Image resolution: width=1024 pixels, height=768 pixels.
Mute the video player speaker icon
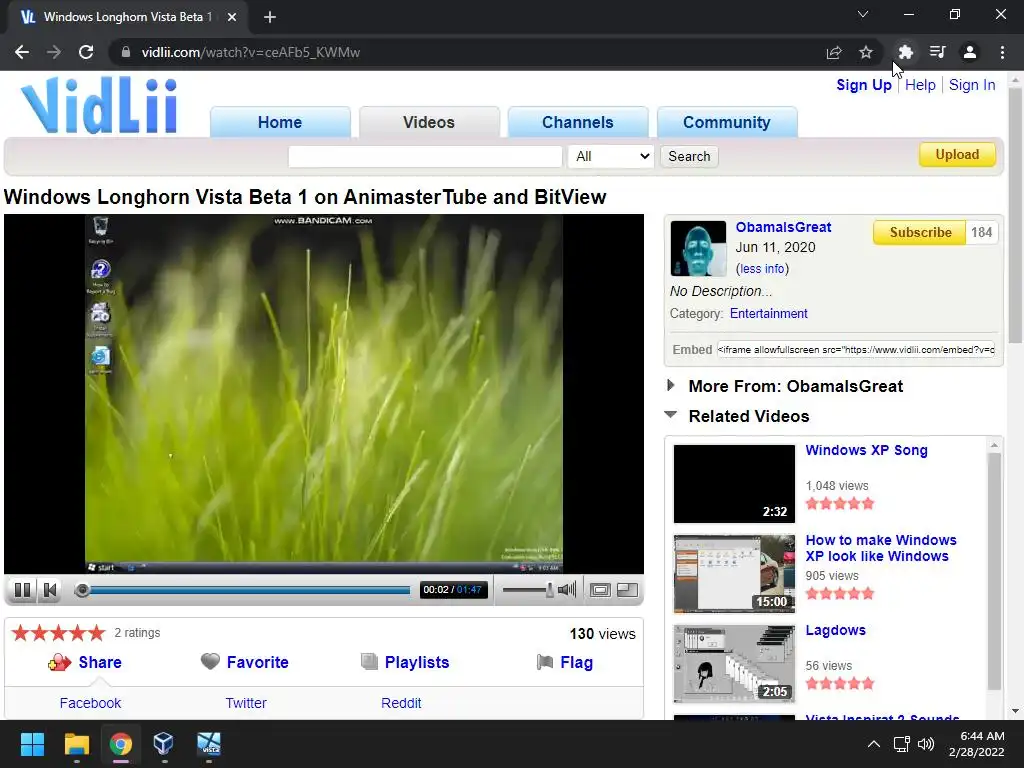[567, 590]
